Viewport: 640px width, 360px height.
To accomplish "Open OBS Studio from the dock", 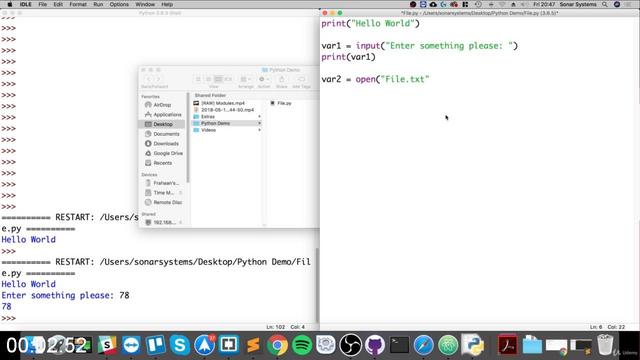I will tap(350, 345).
